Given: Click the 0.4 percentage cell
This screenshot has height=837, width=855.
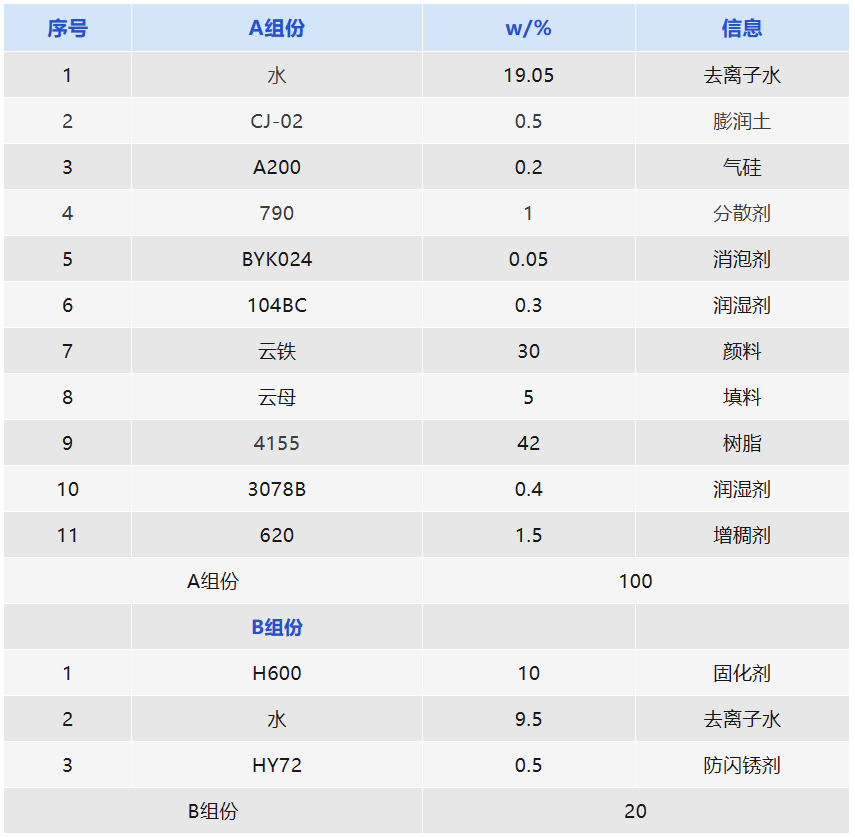Looking at the screenshot, I should (528, 489).
